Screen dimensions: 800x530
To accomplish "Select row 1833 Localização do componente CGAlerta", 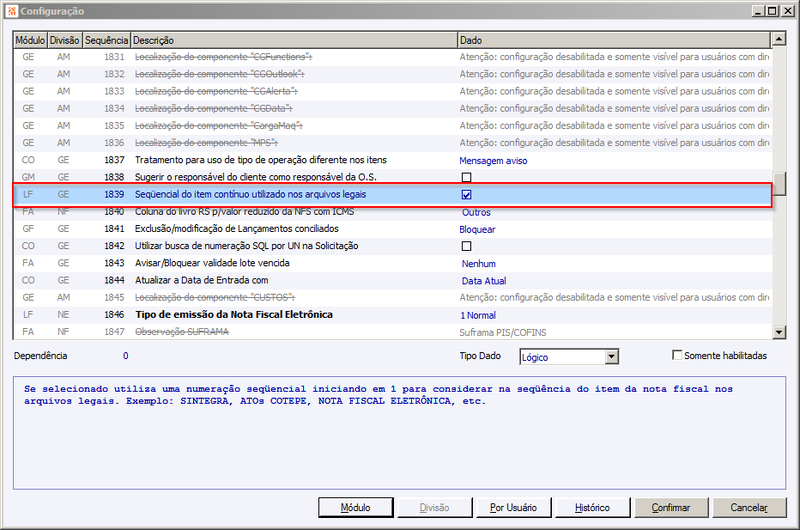I will click(392, 91).
